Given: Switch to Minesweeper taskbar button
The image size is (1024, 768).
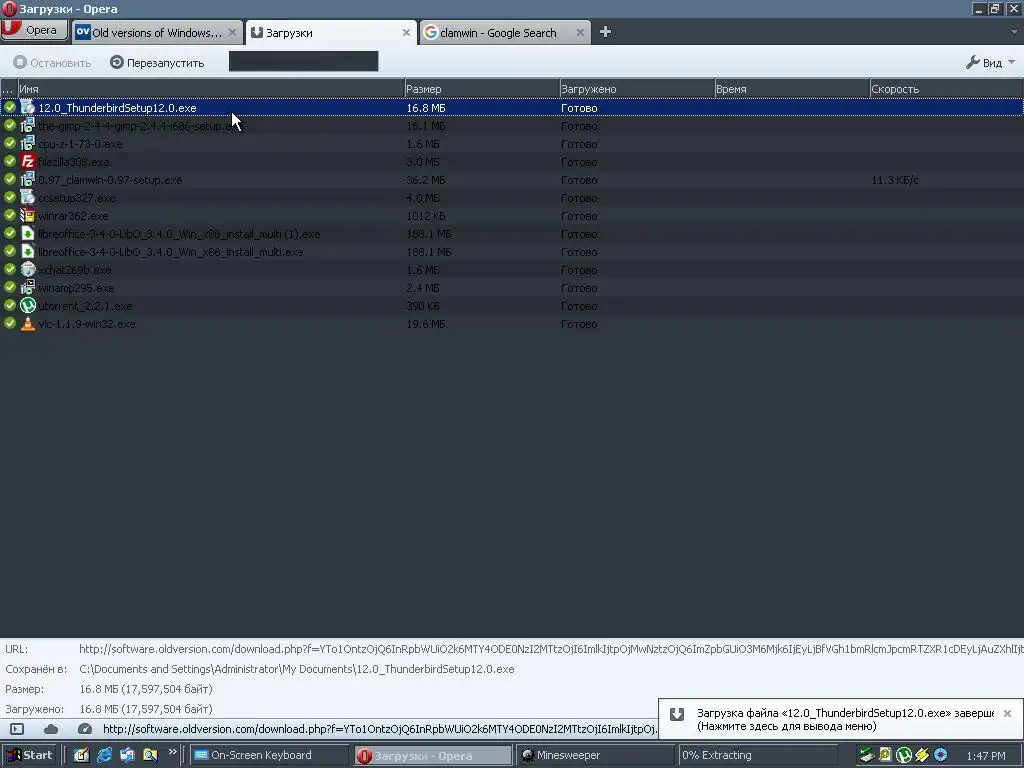Looking at the screenshot, I should (596, 755).
